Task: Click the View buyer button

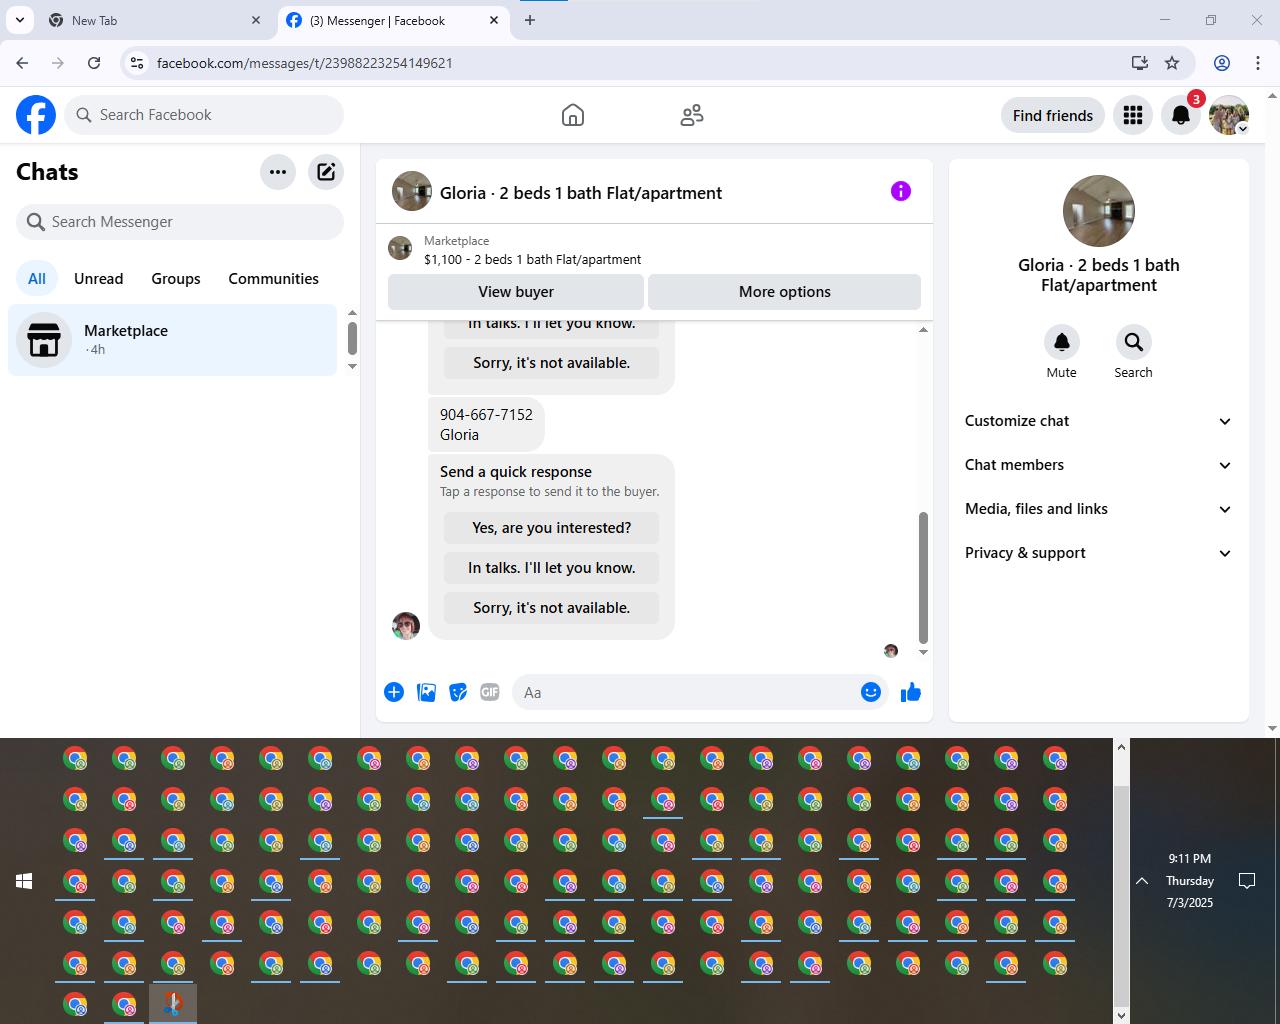Action: click(516, 292)
